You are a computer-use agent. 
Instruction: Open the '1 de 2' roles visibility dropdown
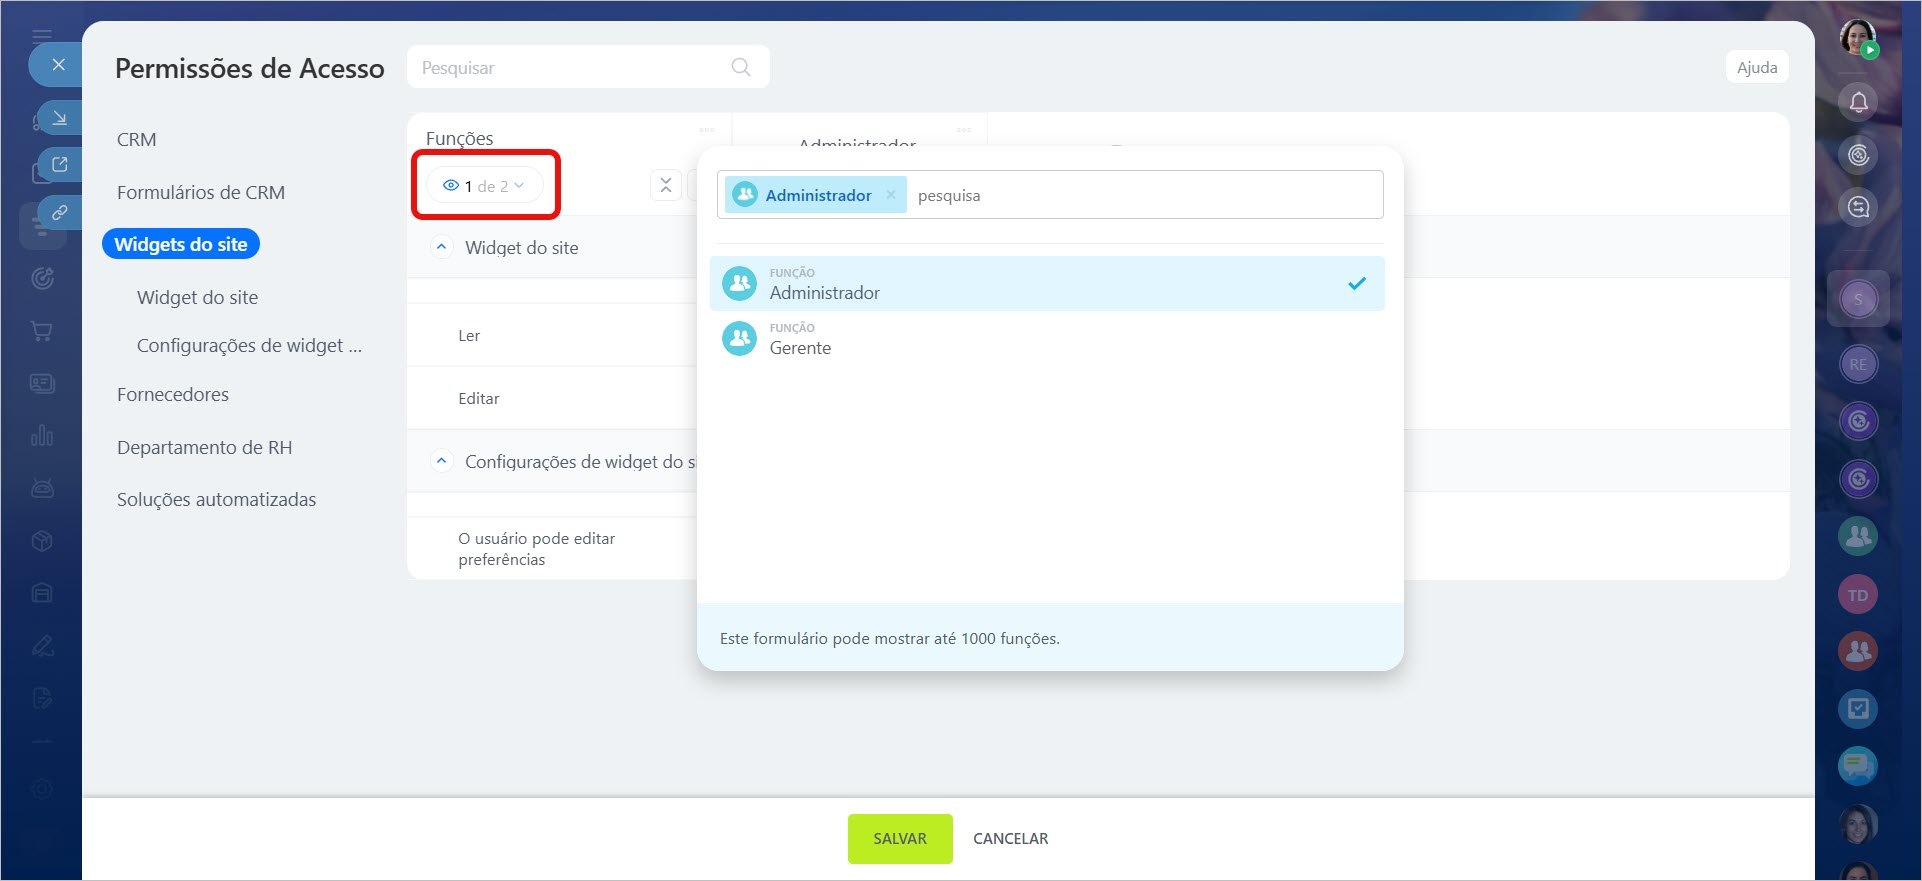coord(485,186)
